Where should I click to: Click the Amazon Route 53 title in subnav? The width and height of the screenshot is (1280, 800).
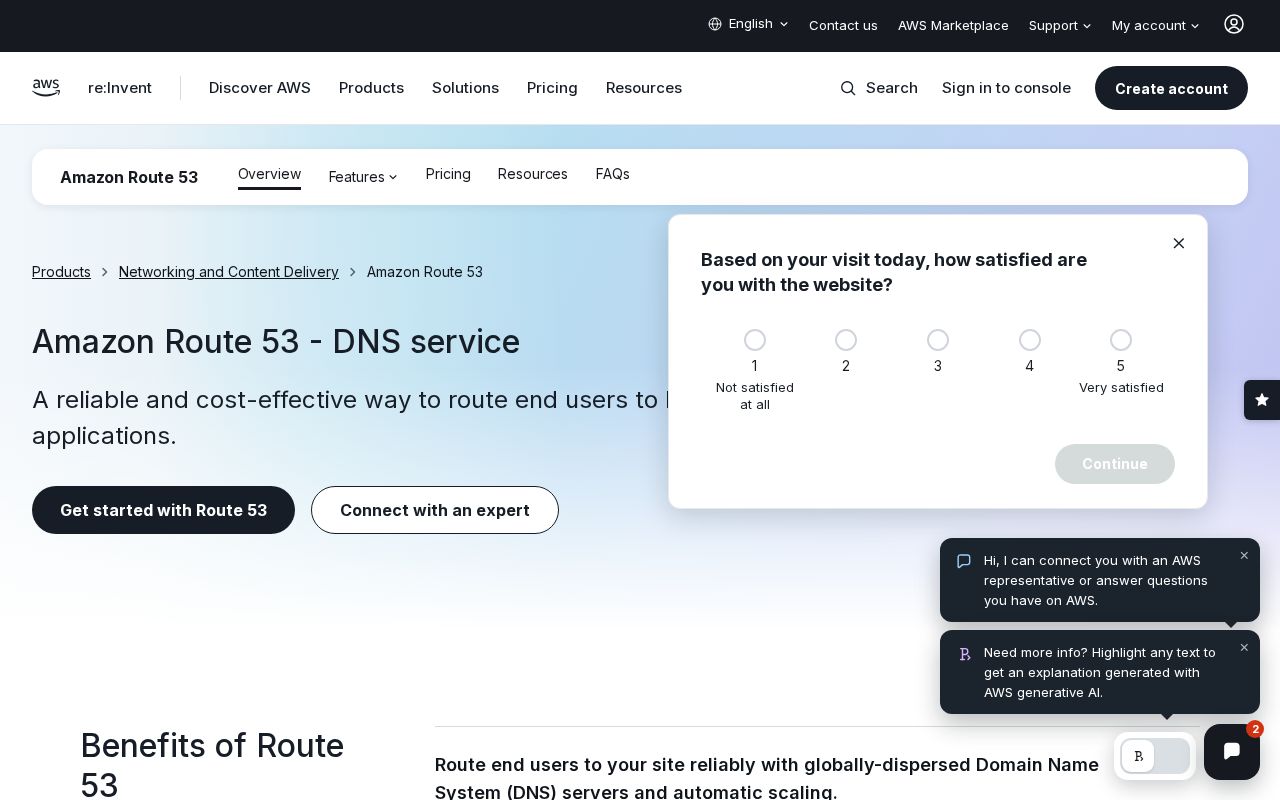(x=129, y=177)
